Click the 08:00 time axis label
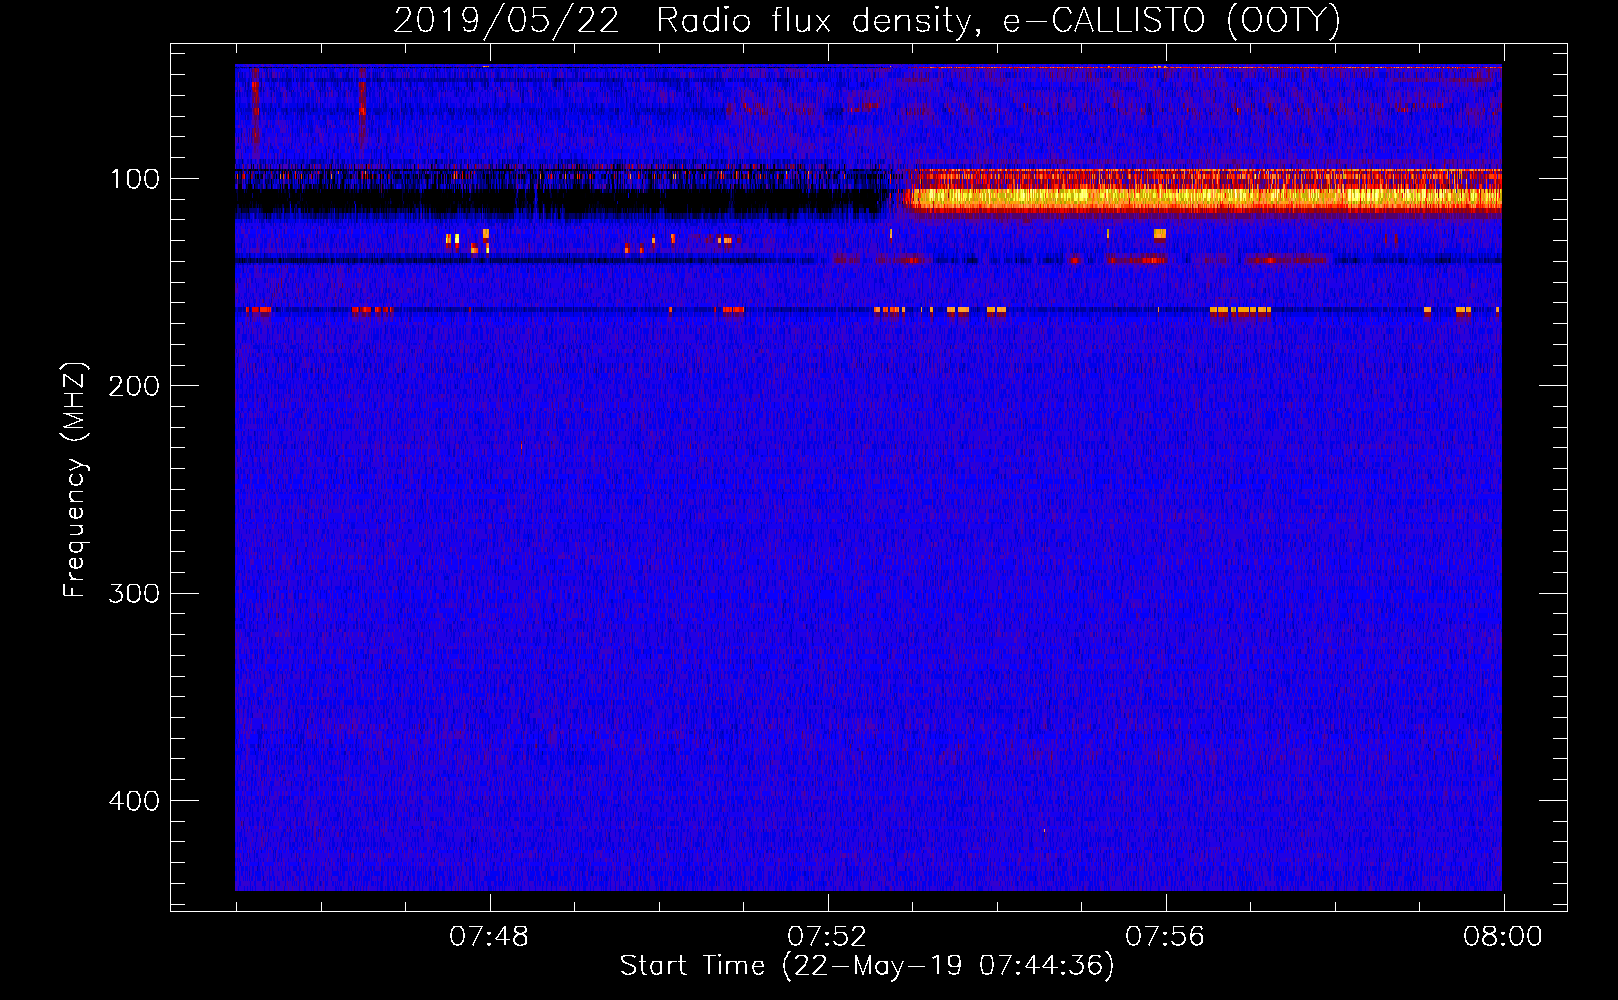Viewport: 1618px width, 1000px height. [1503, 937]
